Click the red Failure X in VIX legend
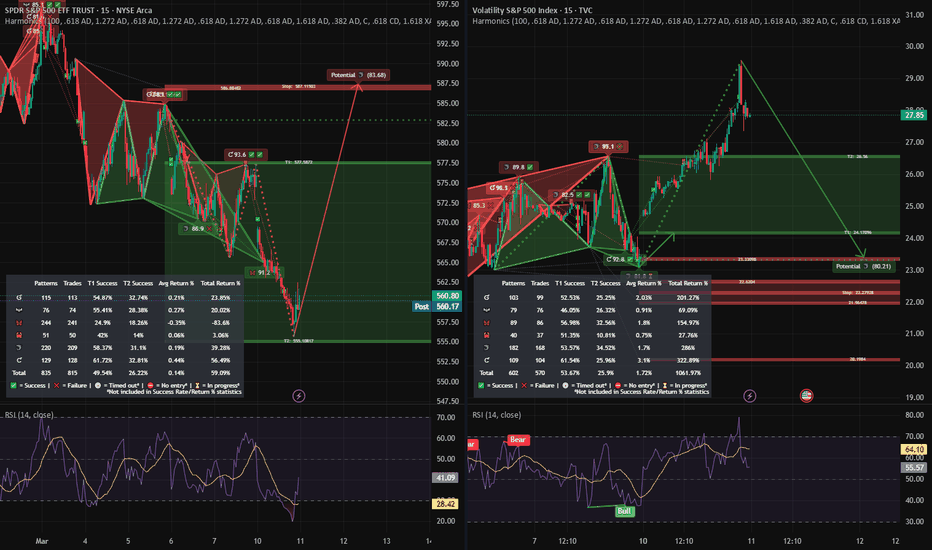Screen dimensions: 932x550 coord(524,385)
